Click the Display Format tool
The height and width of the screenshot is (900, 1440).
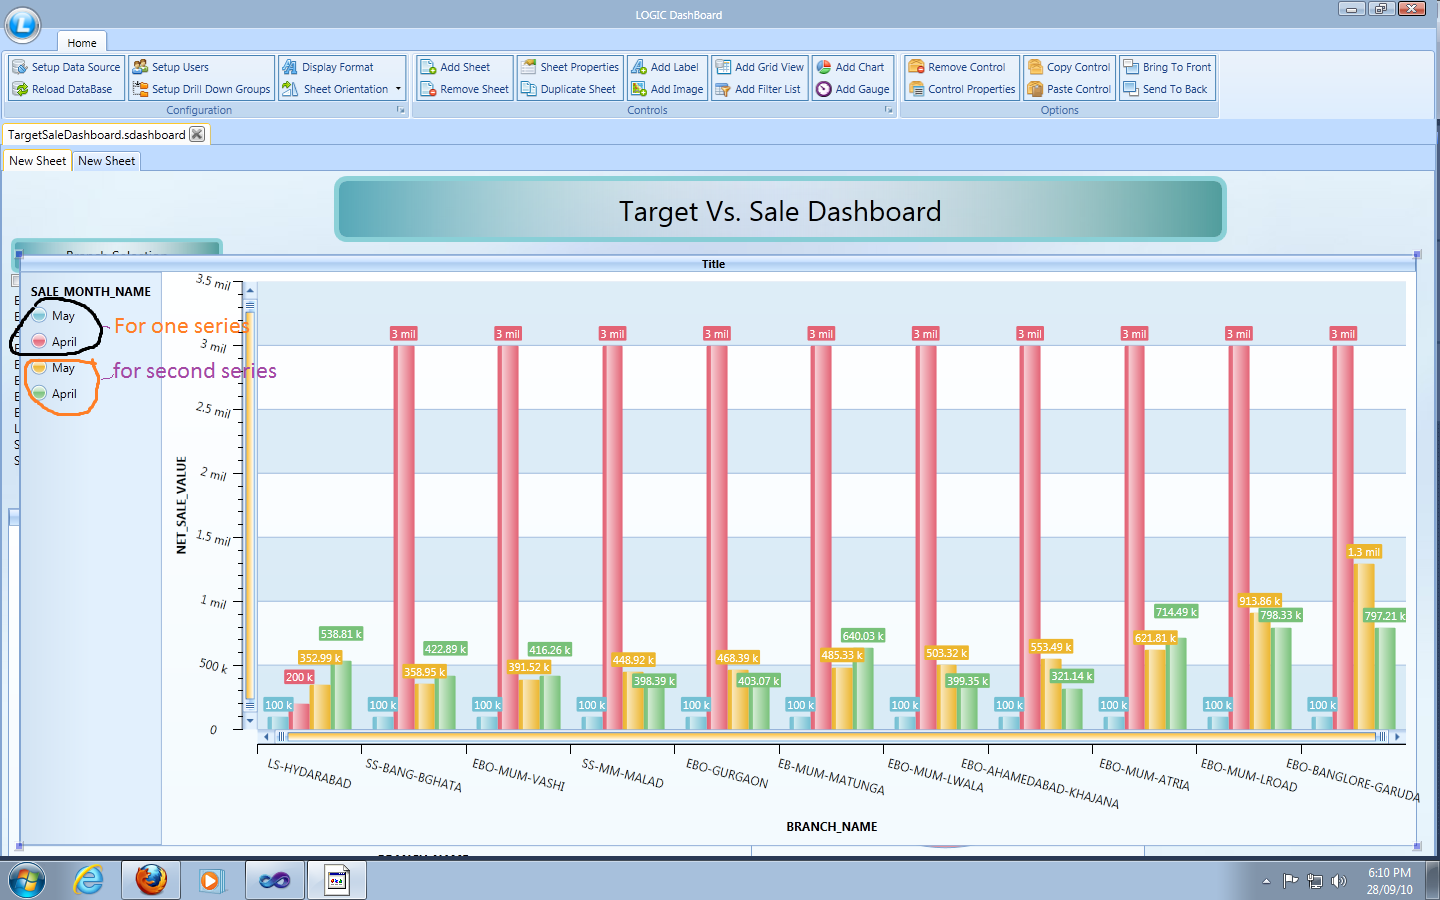coord(327,67)
